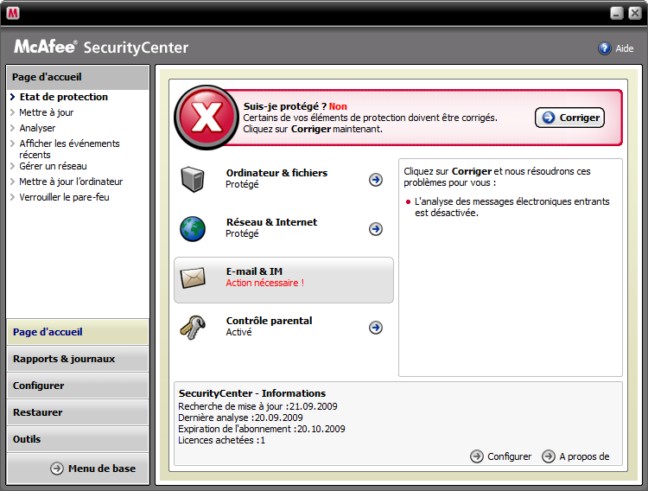Expand Contrôle parental details arrow
This screenshot has height=491, width=648.
pos(376,327)
